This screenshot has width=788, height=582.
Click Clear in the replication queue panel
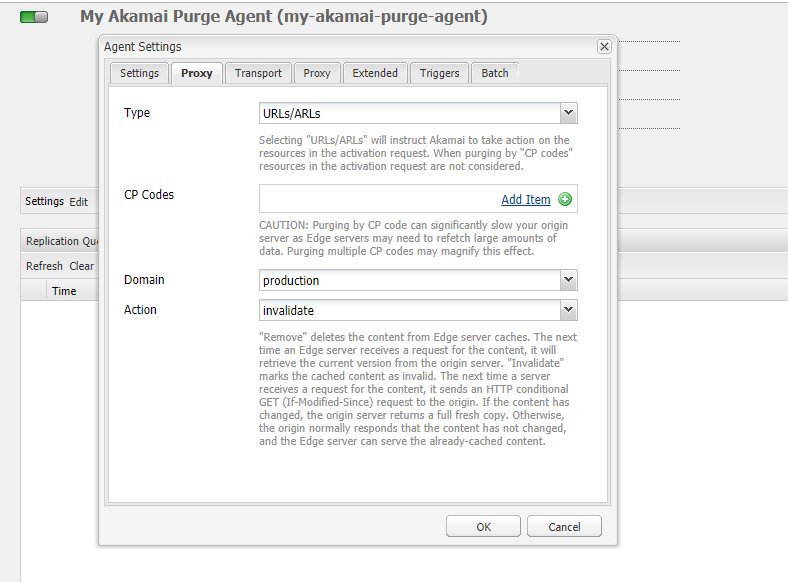coord(81,266)
